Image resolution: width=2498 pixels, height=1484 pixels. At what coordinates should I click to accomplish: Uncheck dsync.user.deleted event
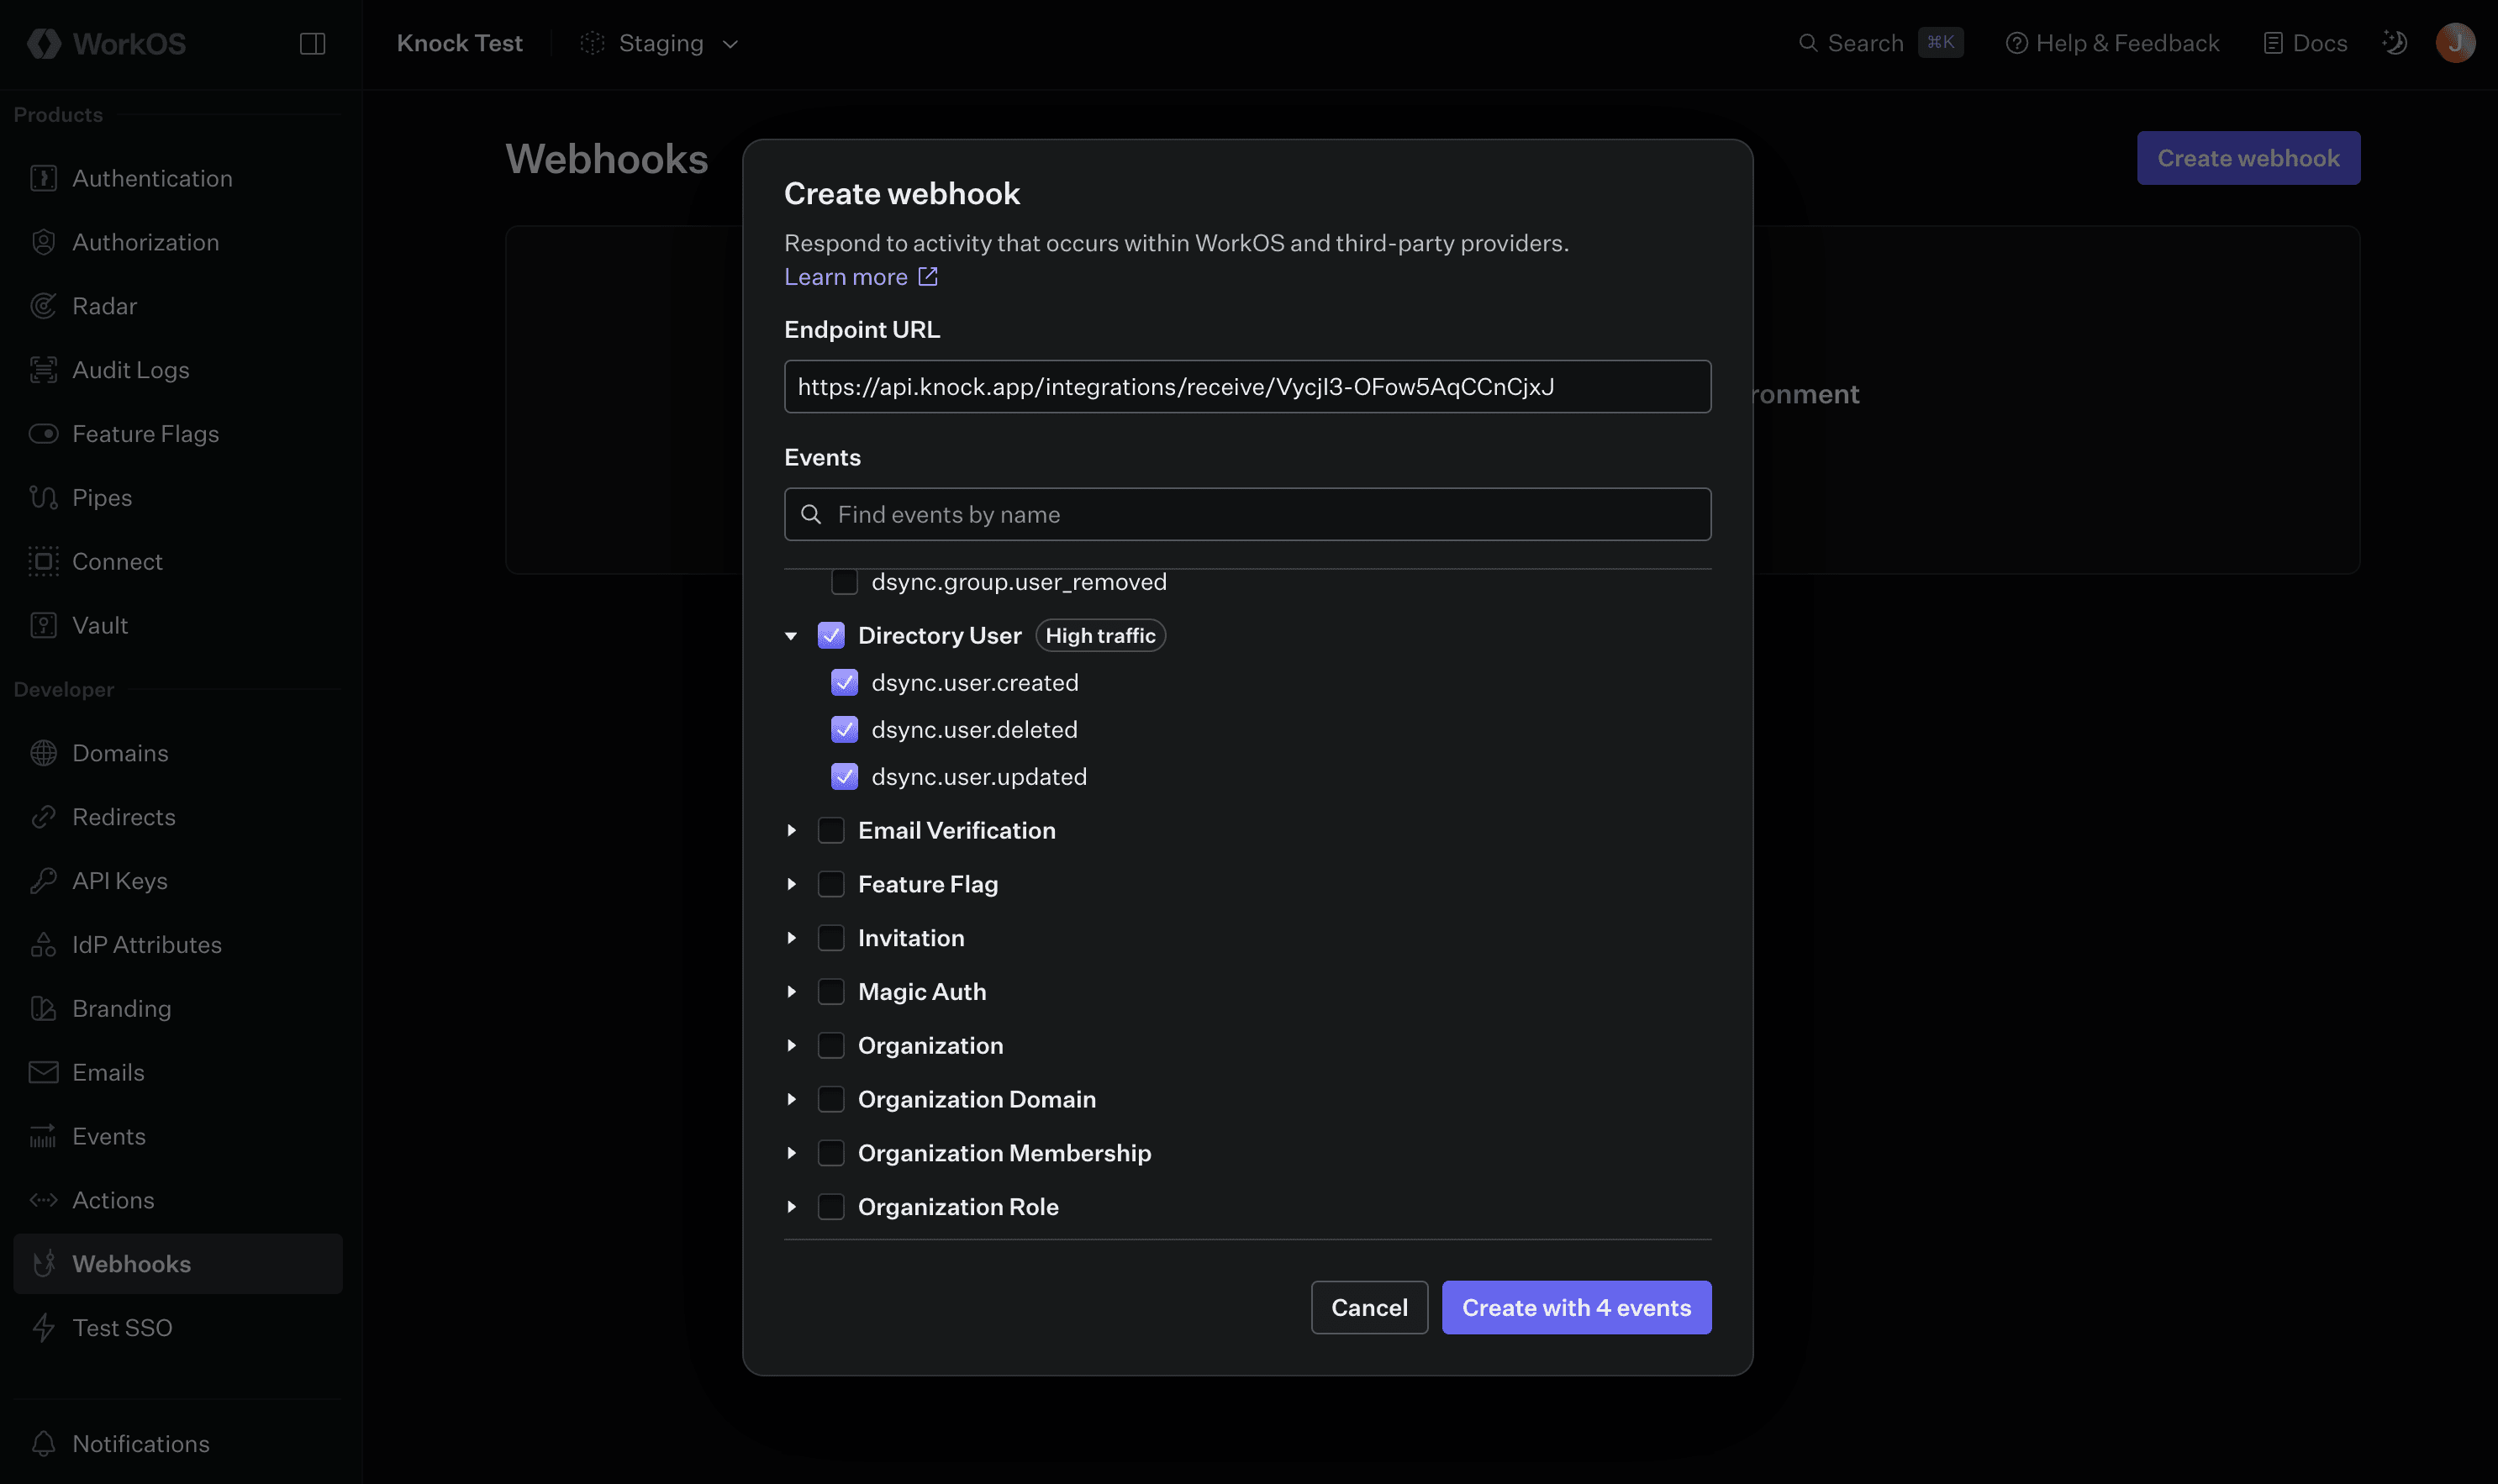point(844,729)
